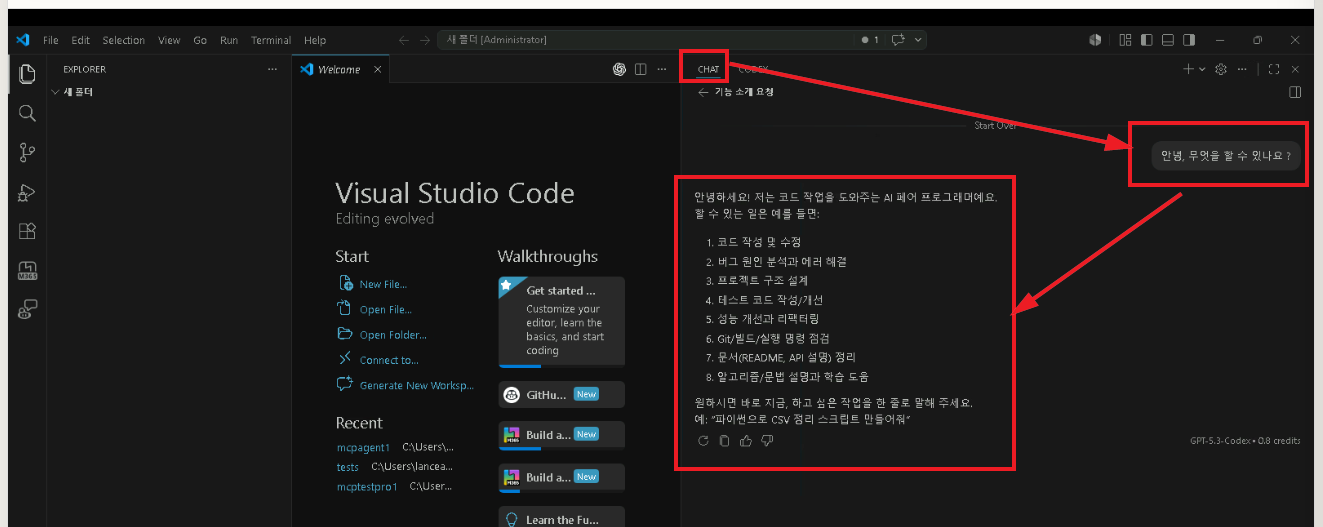Mark chat response as helpful thumbs up
This screenshot has height=527, width=1323.
click(x=746, y=441)
